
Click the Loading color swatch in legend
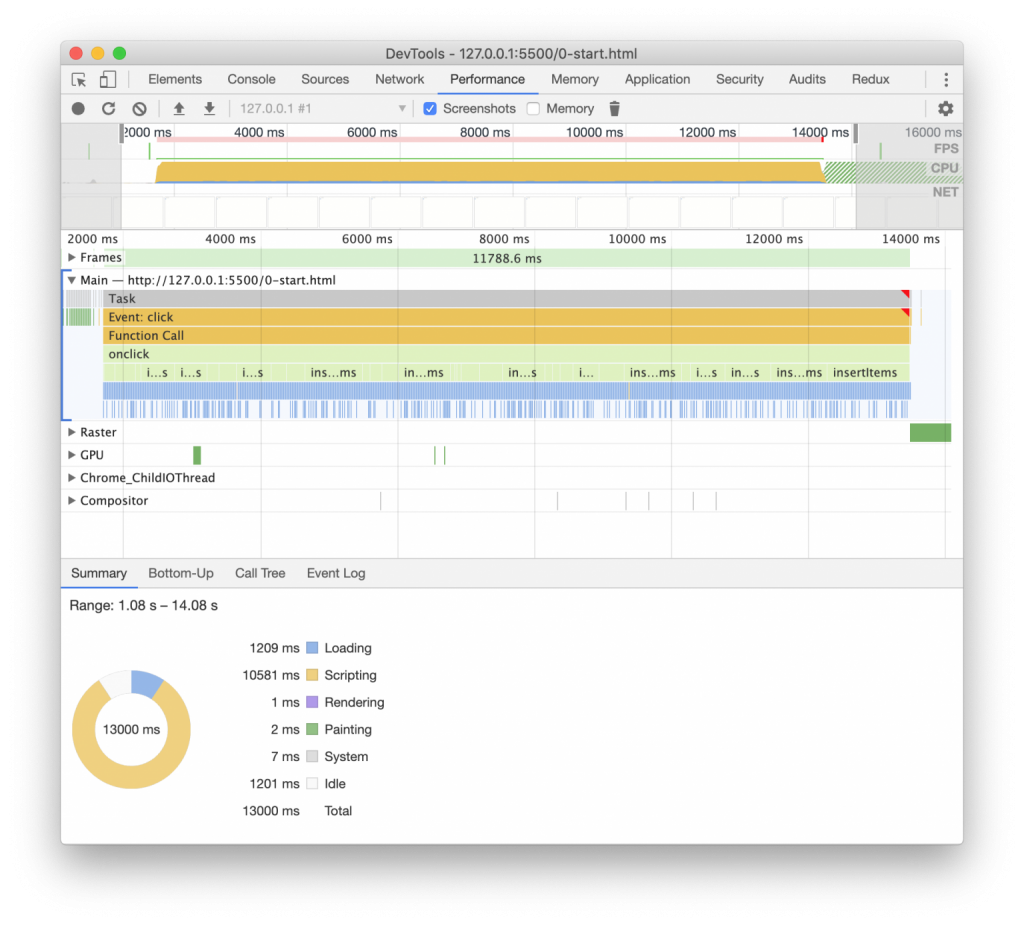tap(312, 648)
